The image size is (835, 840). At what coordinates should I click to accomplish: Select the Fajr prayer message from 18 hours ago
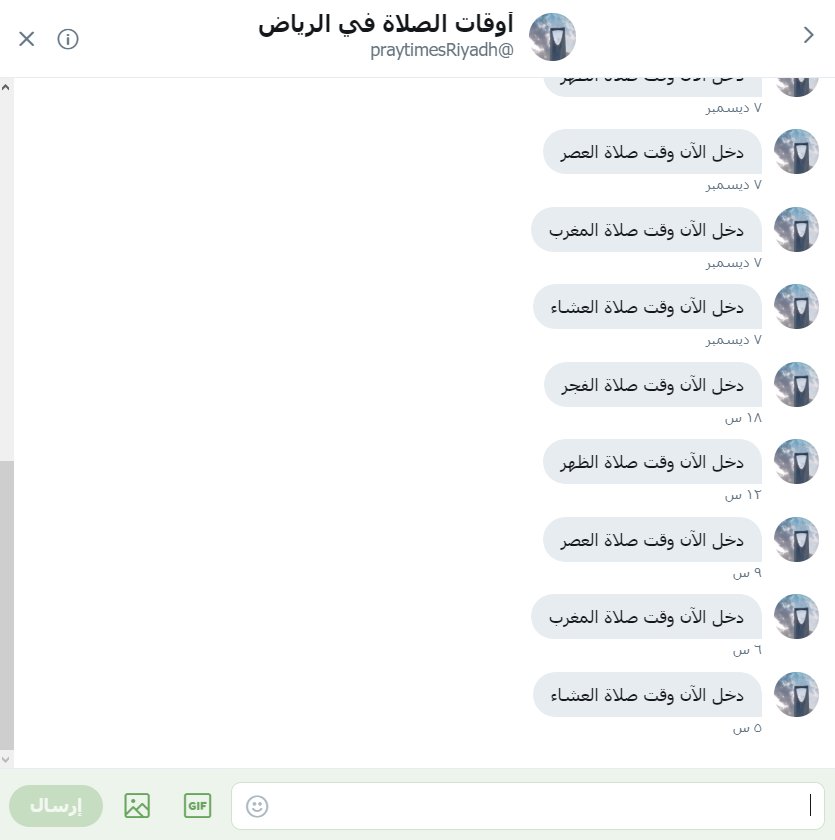click(x=652, y=385)
